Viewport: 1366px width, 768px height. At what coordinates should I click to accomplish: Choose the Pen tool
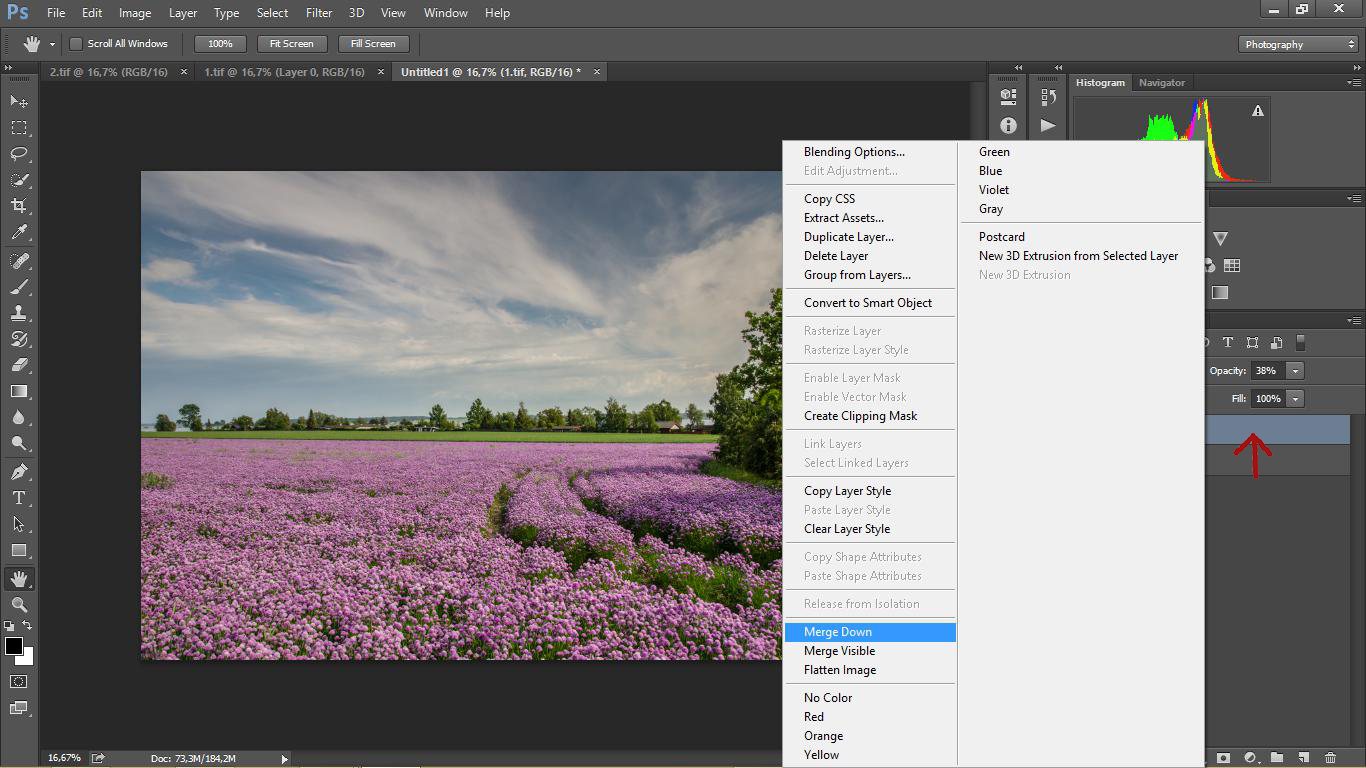19,472
